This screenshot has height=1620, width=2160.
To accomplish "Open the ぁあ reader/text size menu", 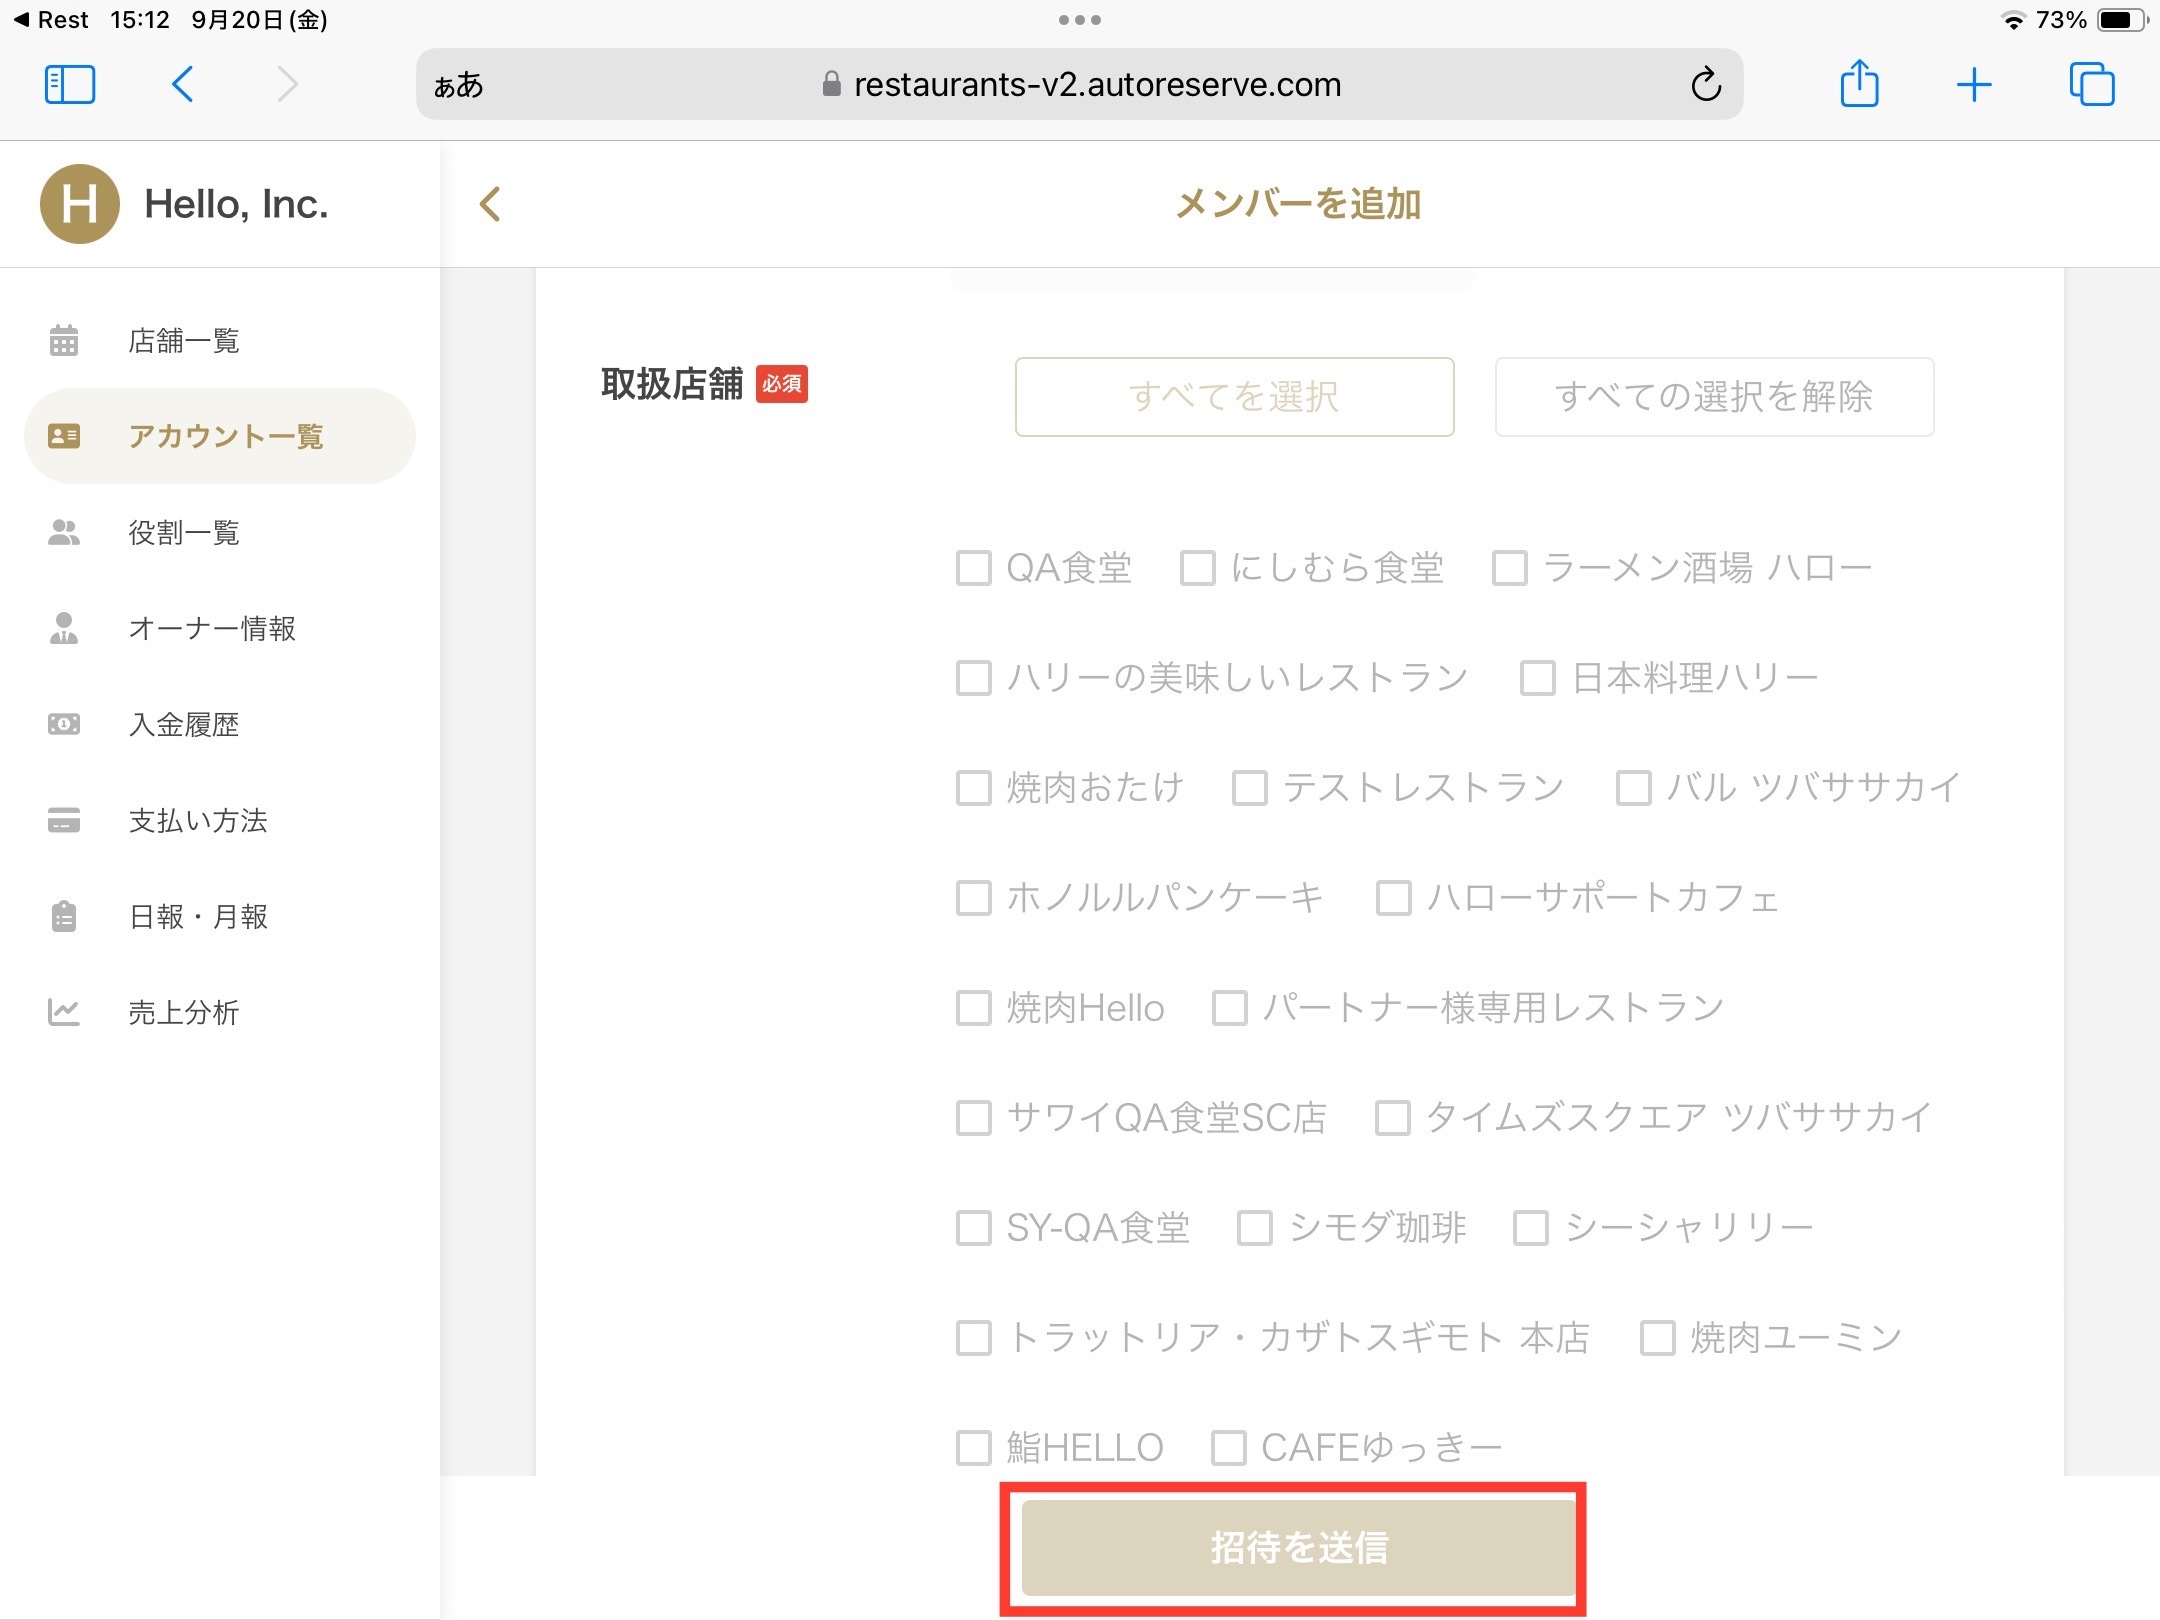I will point(459,86).
